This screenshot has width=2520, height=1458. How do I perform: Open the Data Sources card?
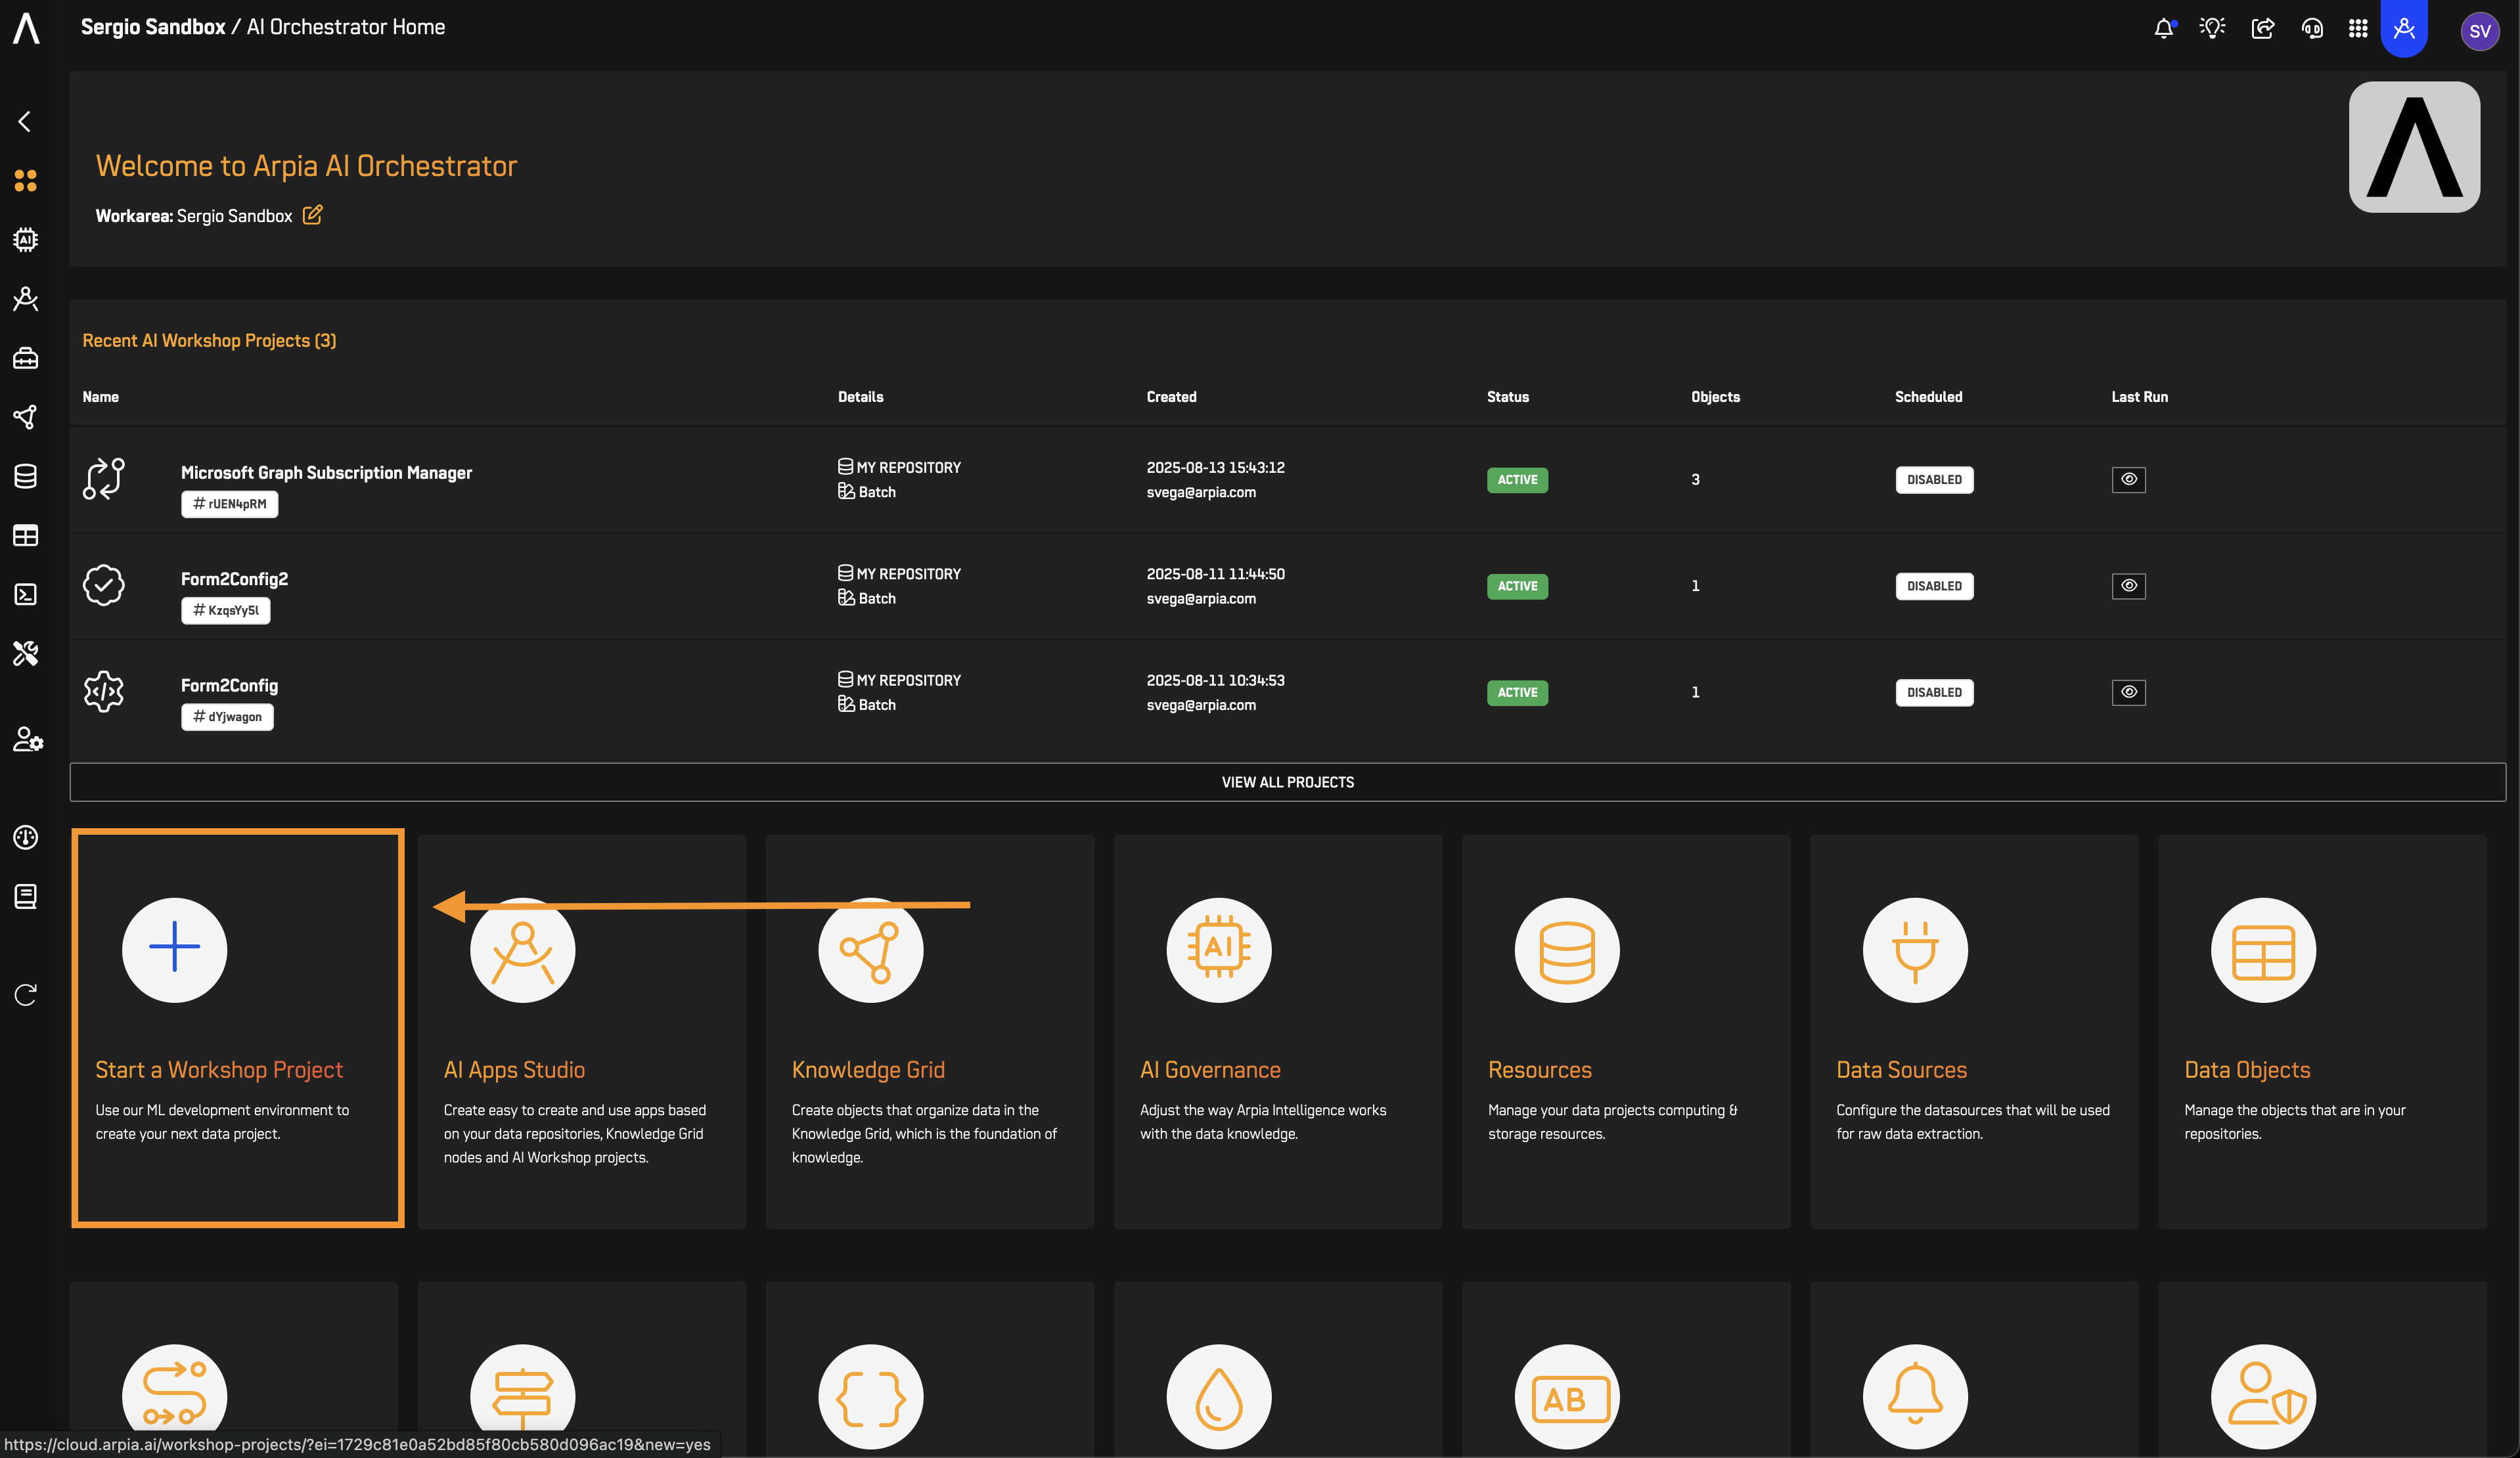(x=1973, y=1031)
